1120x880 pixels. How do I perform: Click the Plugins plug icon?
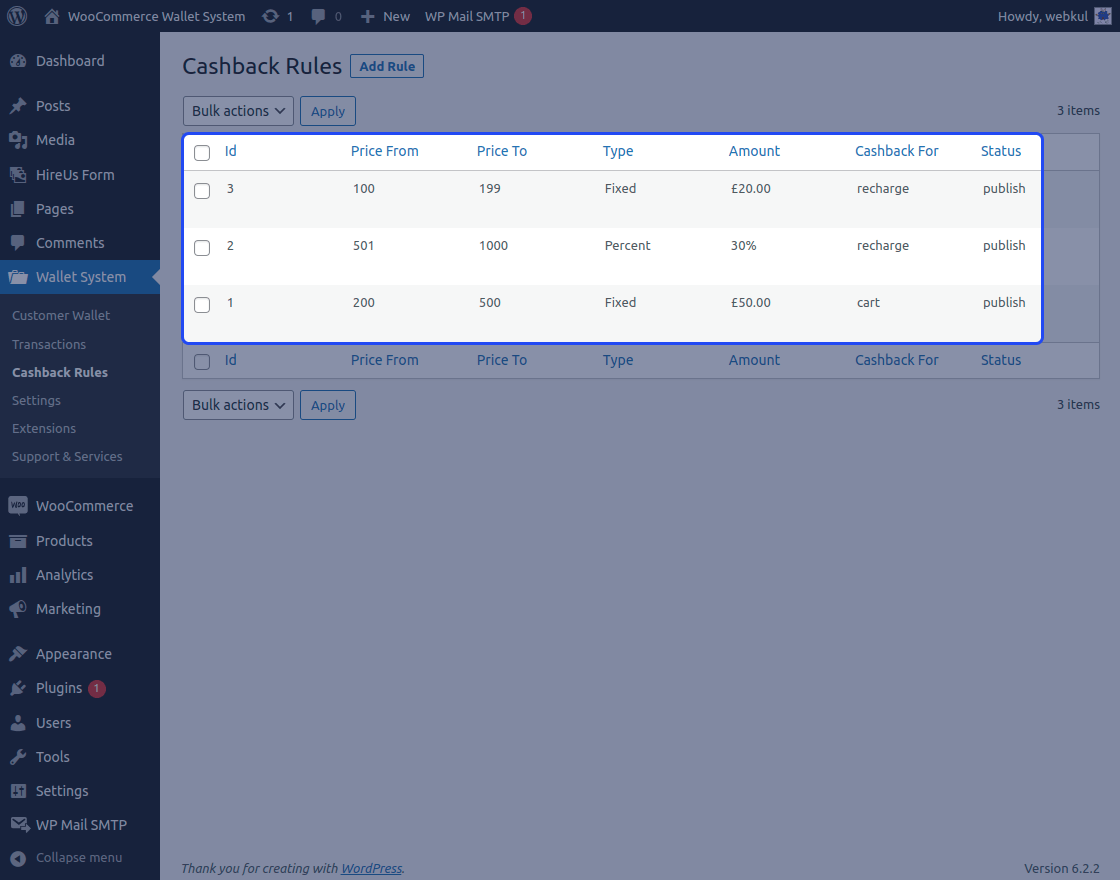pyautogui.click(x=19, y=688)
